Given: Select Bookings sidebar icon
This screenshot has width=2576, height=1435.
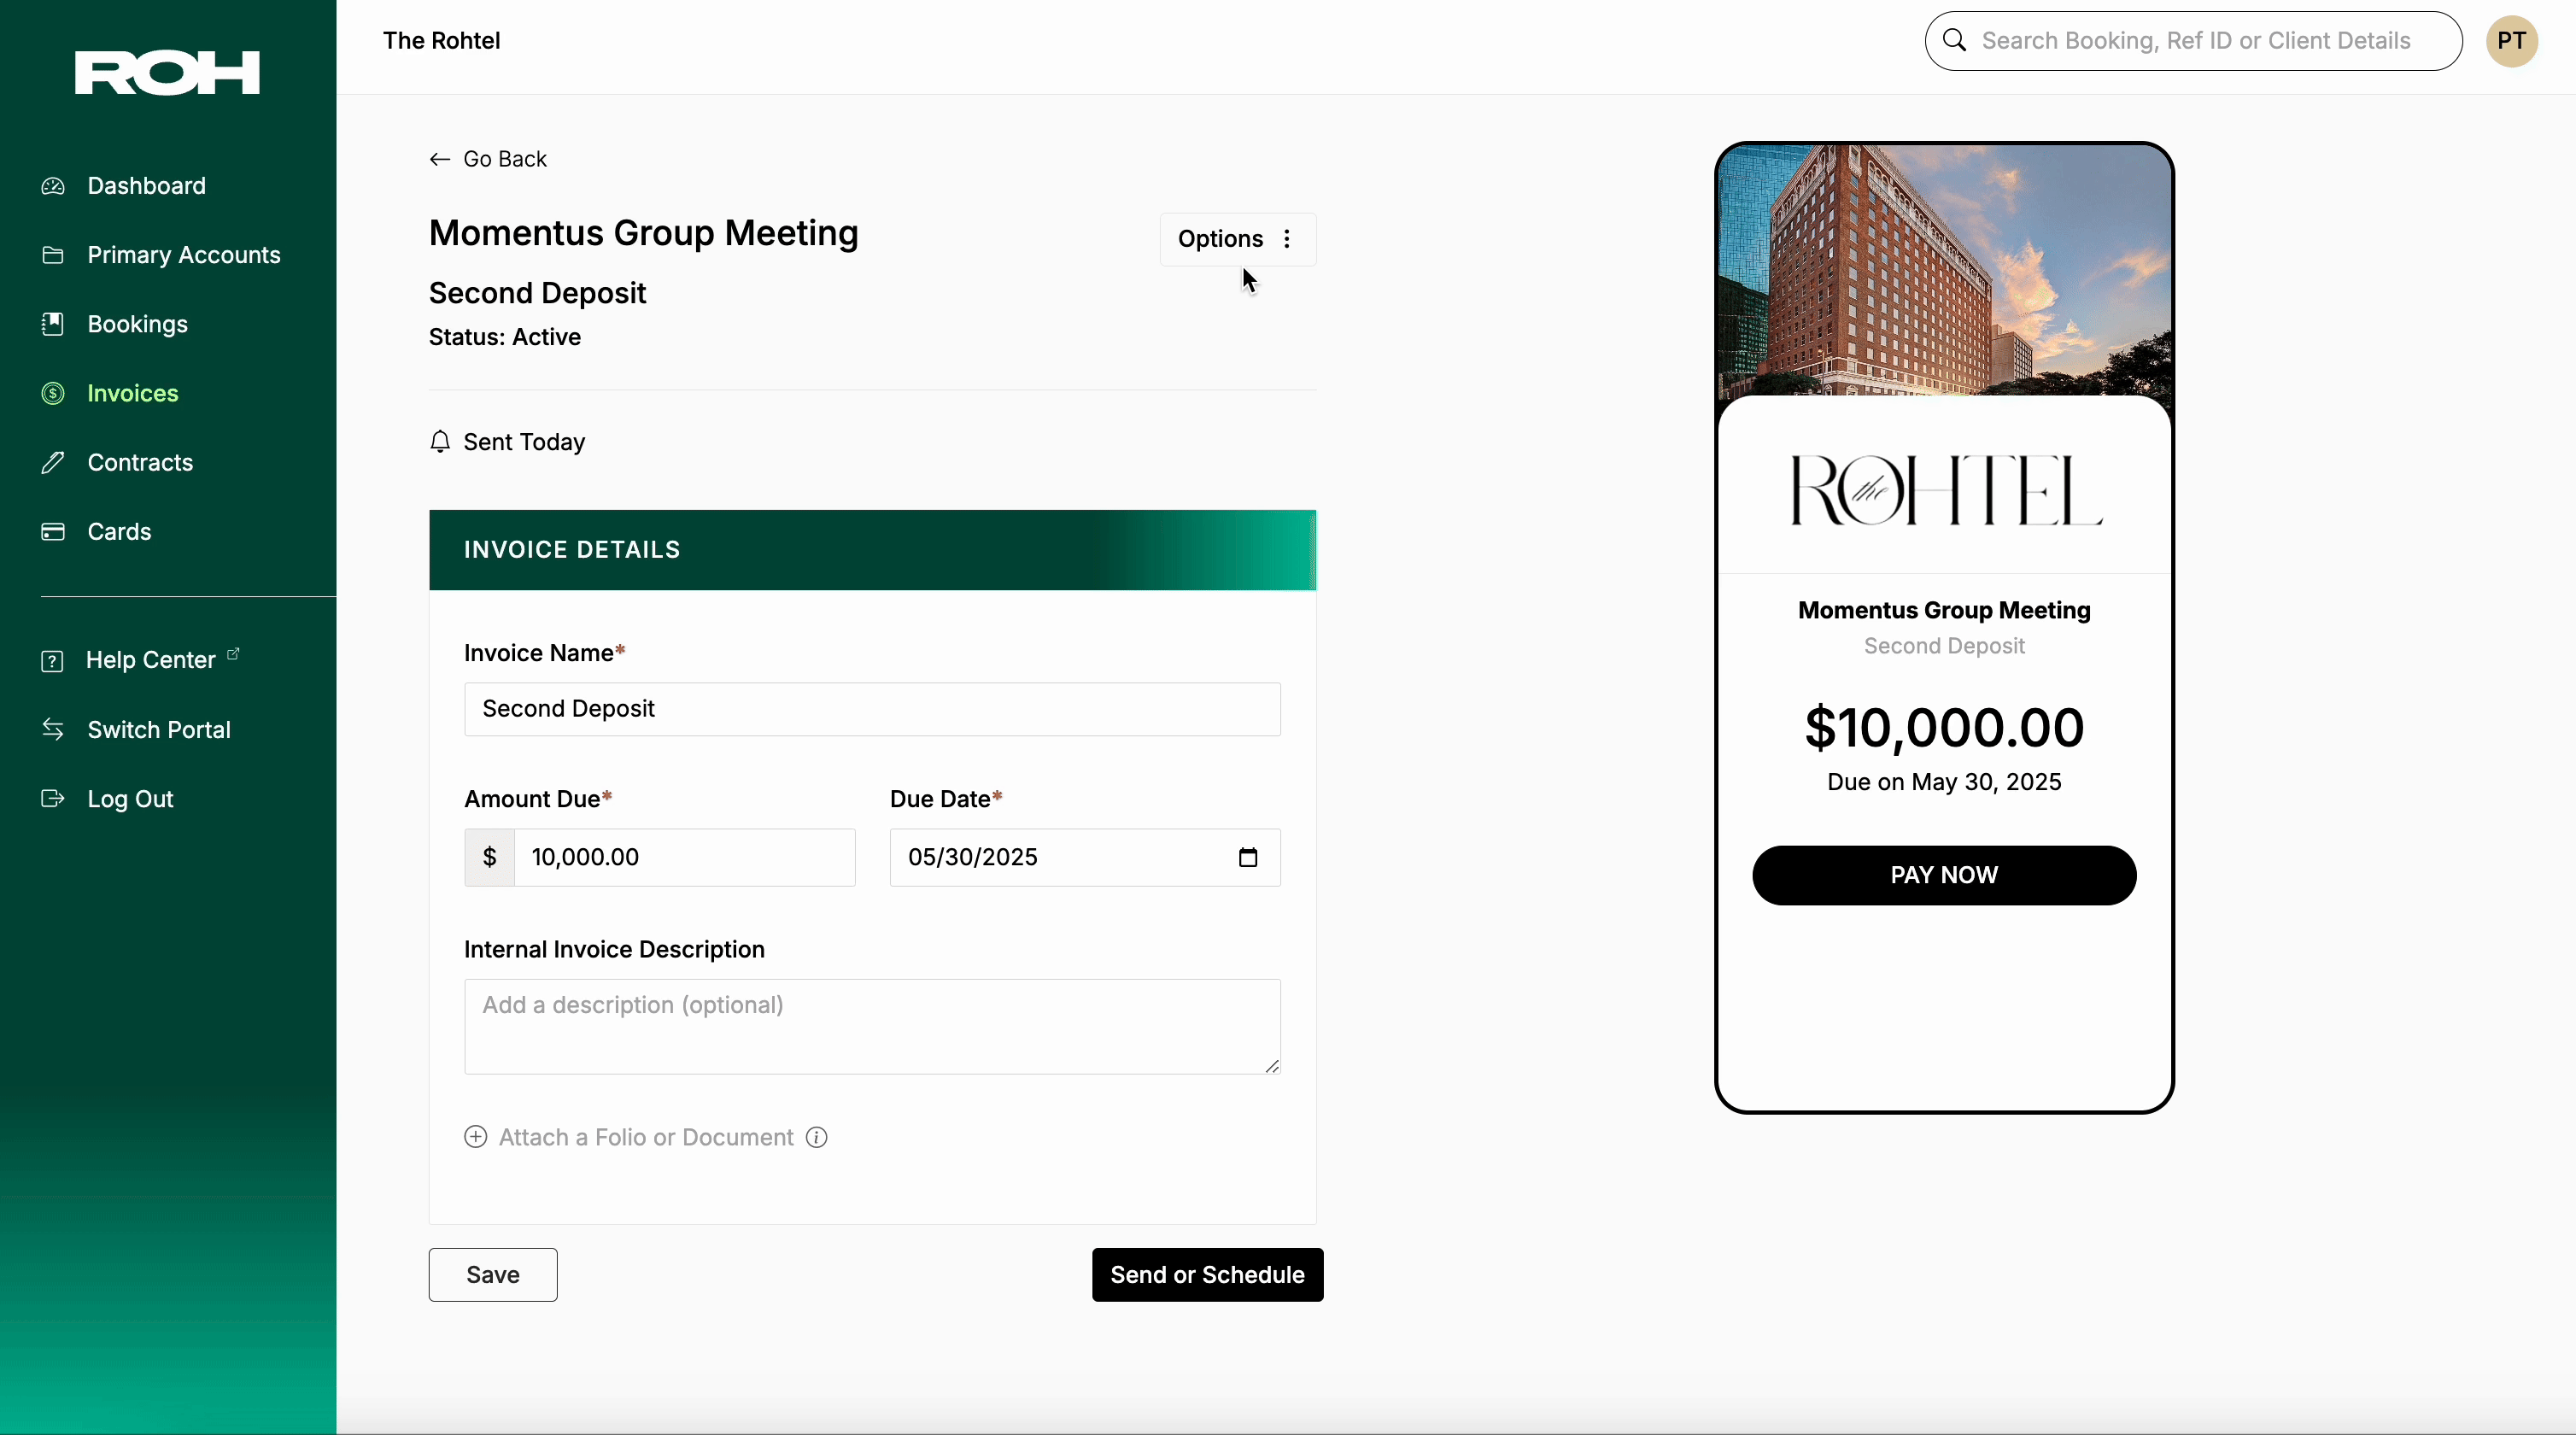Looking at the screenshot, I should [53, 324].
